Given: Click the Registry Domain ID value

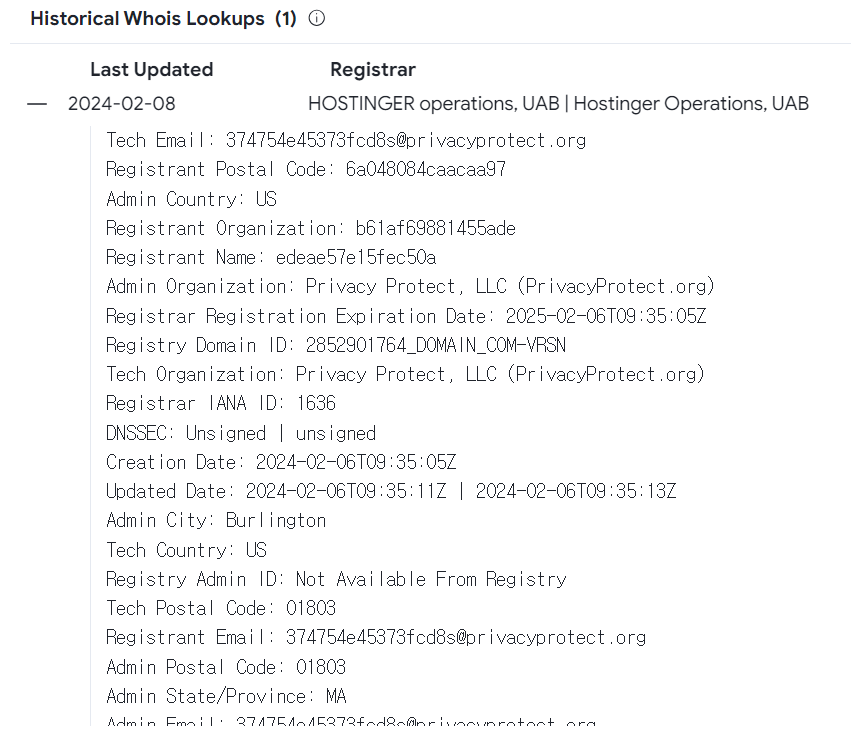Looking at the screenshot, I should (436, 345).
